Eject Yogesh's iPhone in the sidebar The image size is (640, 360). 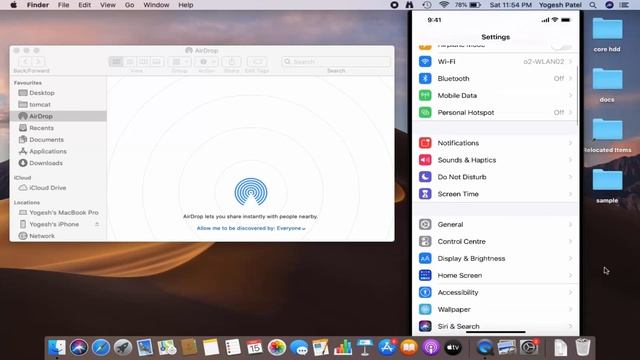tap(97, 224)
